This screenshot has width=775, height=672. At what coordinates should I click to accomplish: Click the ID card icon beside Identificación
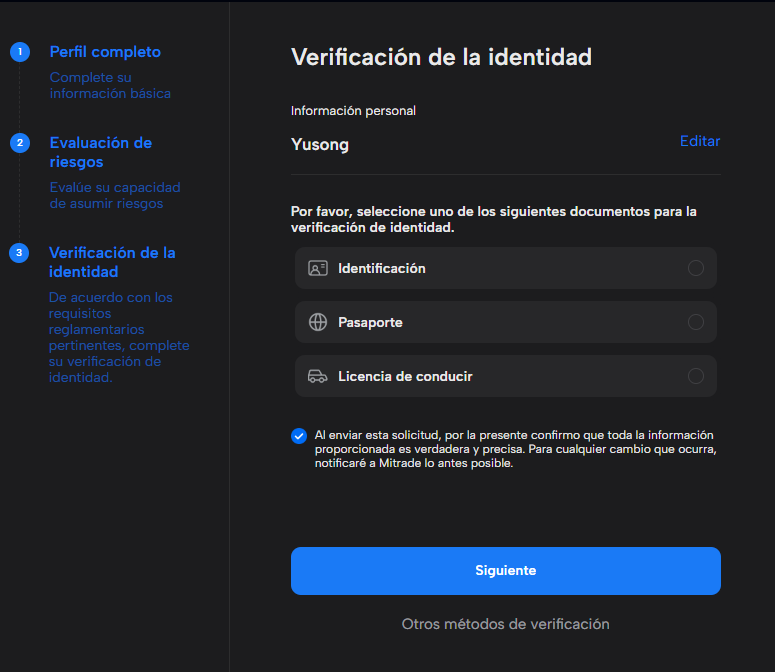(x=318, y=268)
